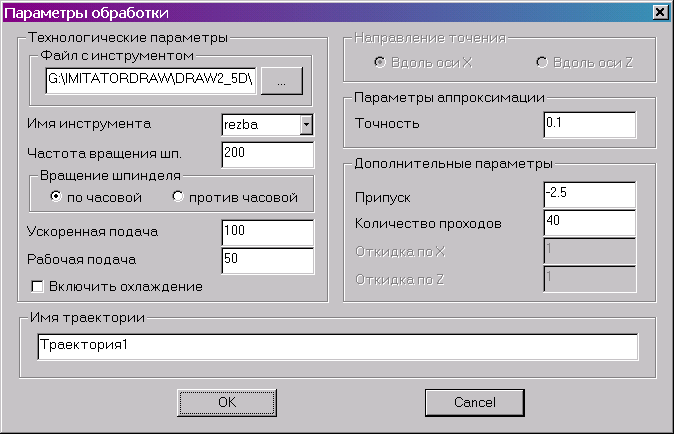The image size is (674, 434).
Task: Click the number of passes field showing 40
Action: pyautogui.click(x=589, y=223)
